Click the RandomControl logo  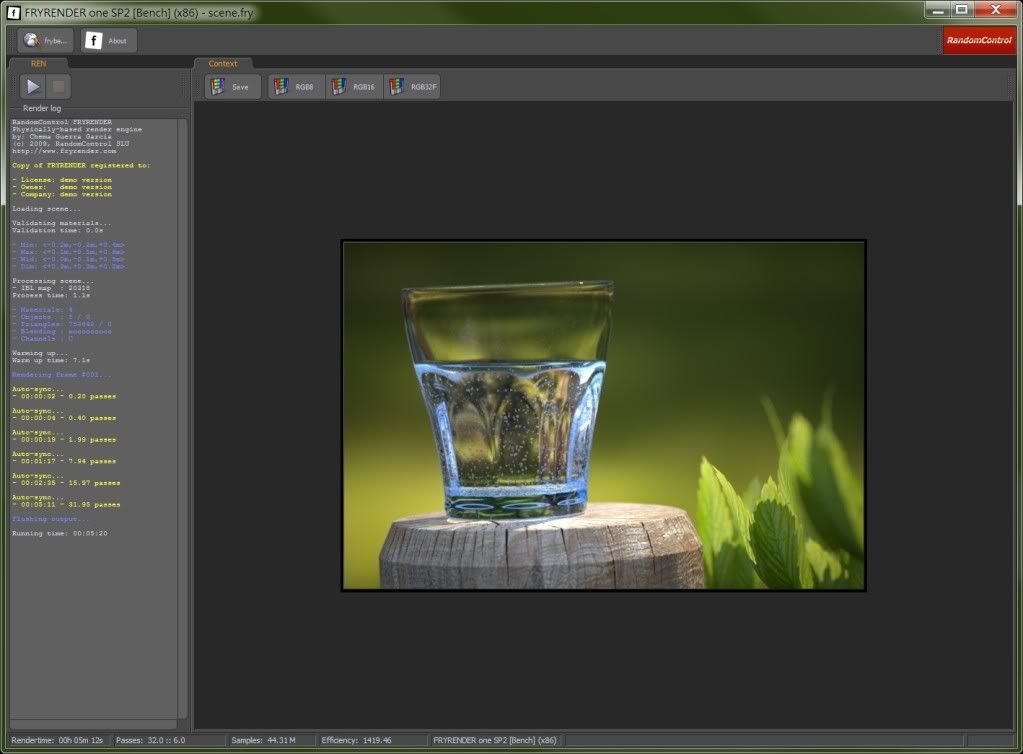[x=978, y=41]
